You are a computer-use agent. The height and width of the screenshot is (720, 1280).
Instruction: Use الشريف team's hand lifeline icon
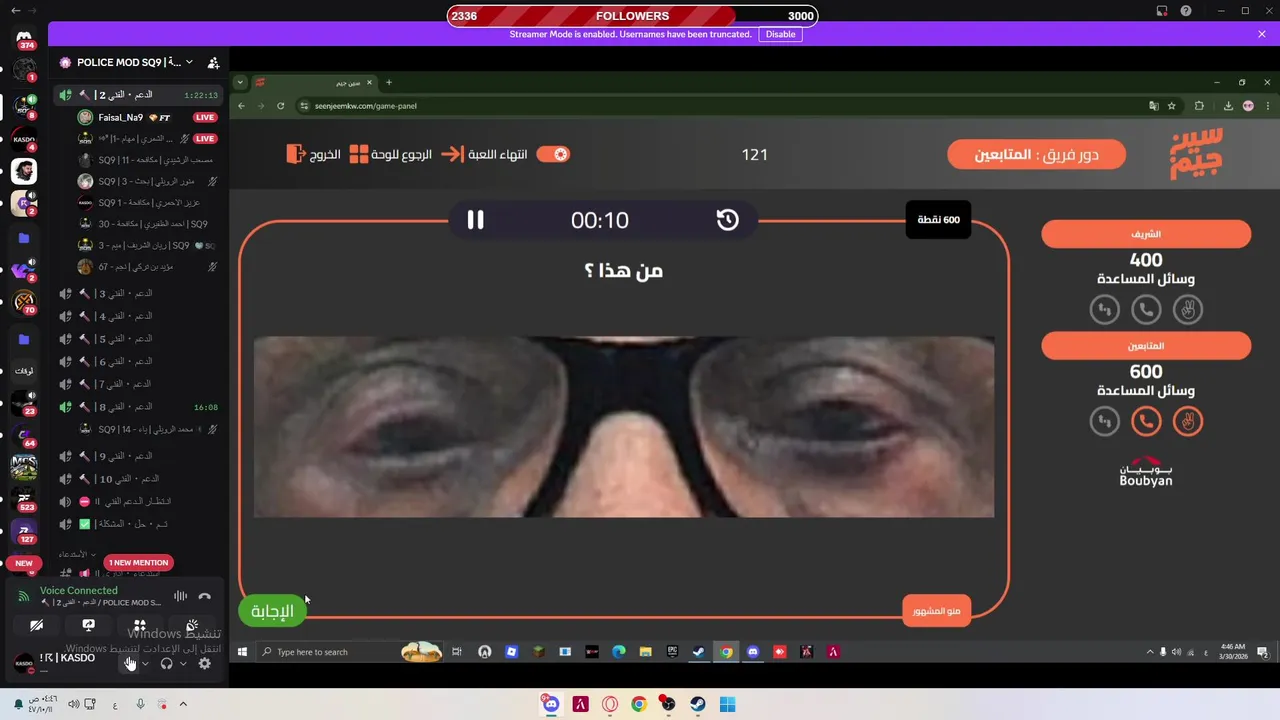1104,310
